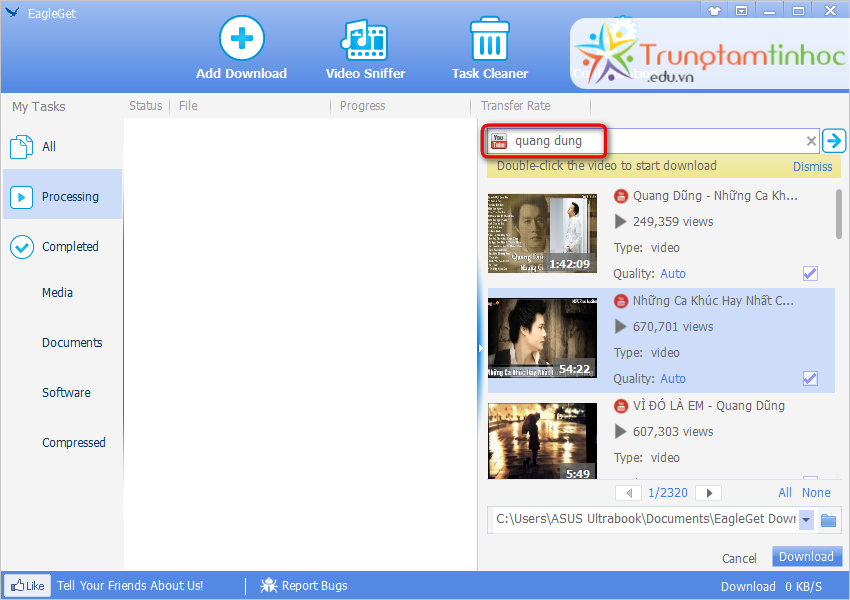Select the 54:22 video thumbnail
The width and height of the screenshot is (850, 600).
542,338
